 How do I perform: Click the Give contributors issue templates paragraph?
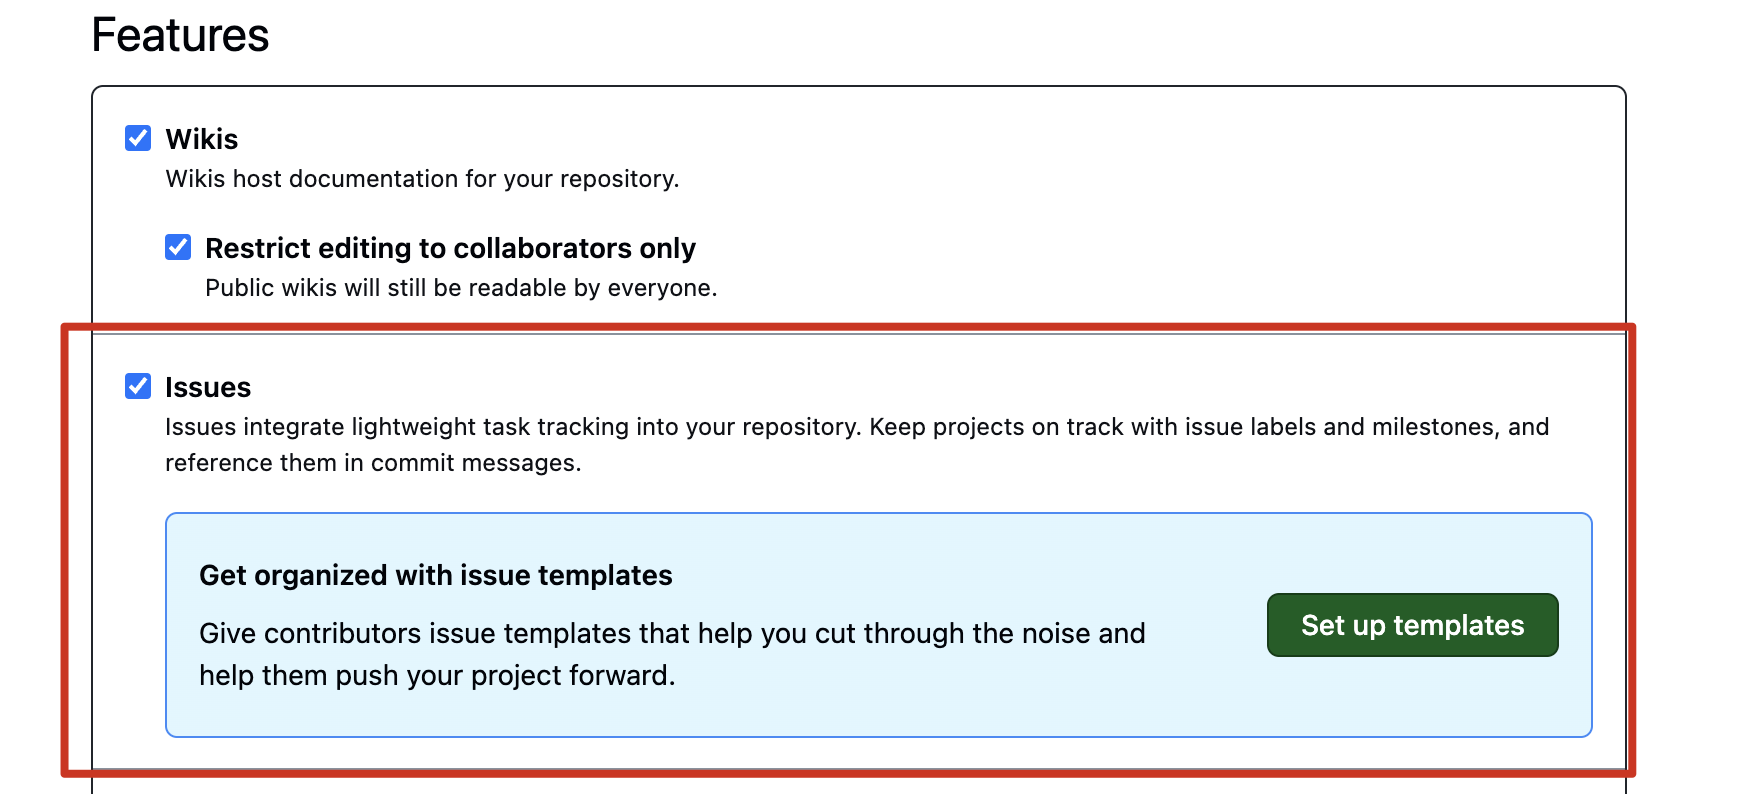(x=671, y=634)
